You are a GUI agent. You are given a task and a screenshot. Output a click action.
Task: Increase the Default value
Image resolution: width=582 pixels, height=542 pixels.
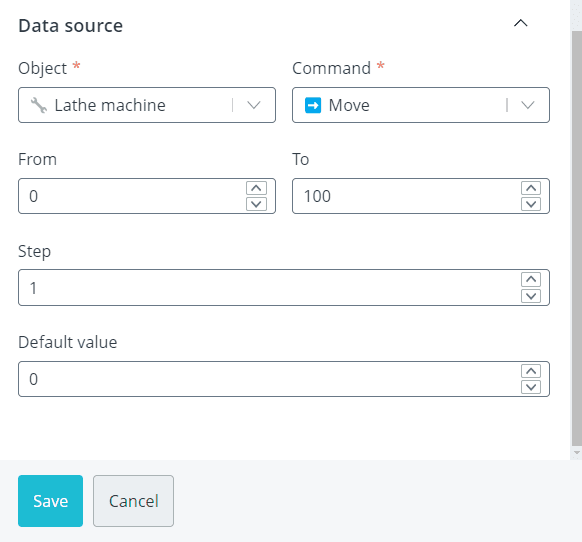click(531, 371)
